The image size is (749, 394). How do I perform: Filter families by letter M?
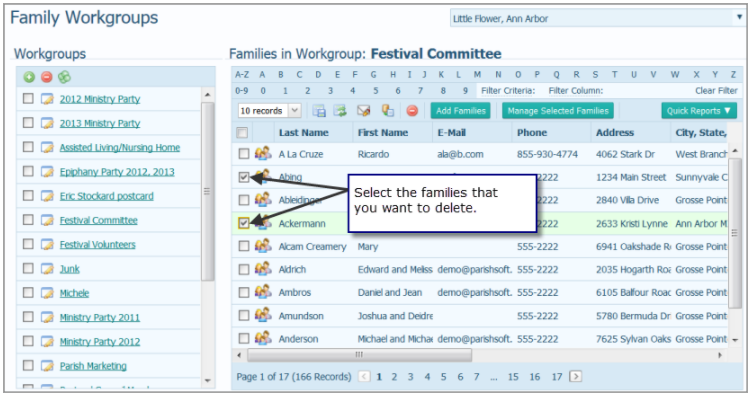(477, 75)
